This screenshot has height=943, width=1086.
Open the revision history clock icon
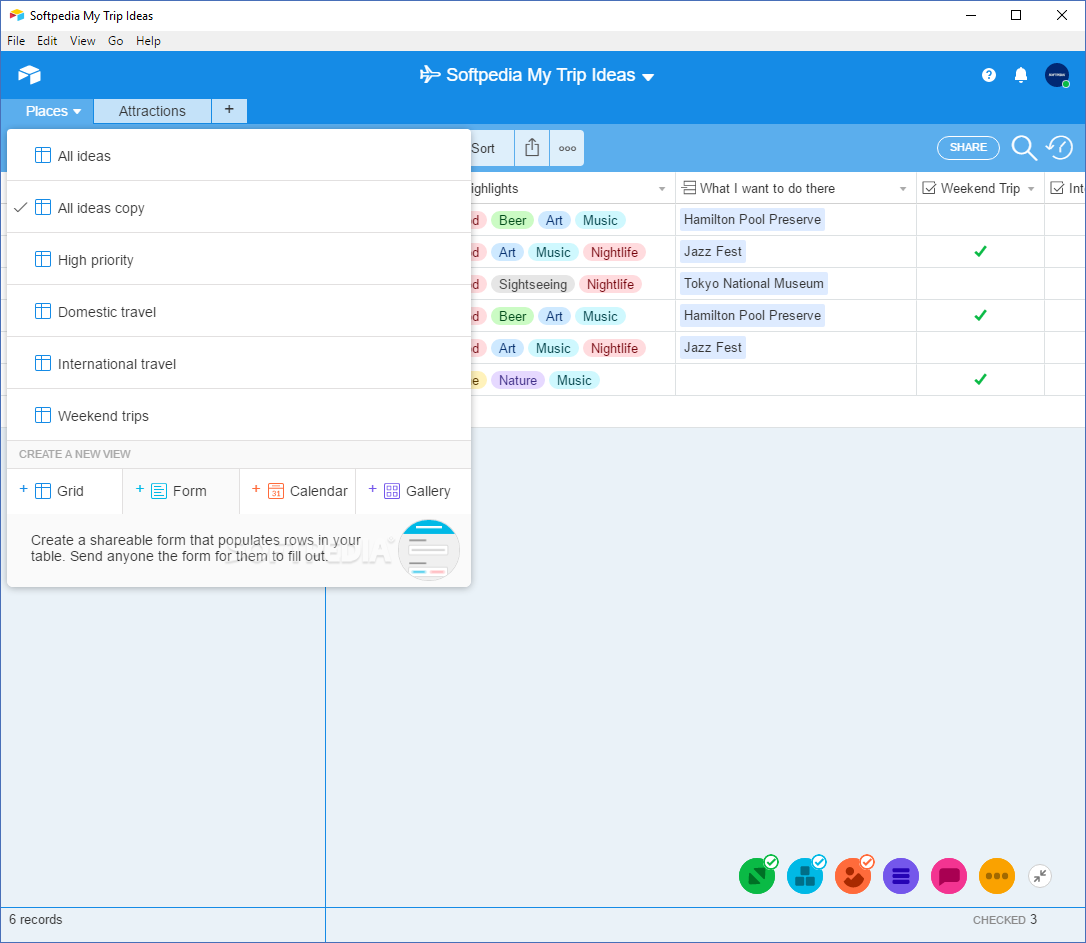(1060, 147)
